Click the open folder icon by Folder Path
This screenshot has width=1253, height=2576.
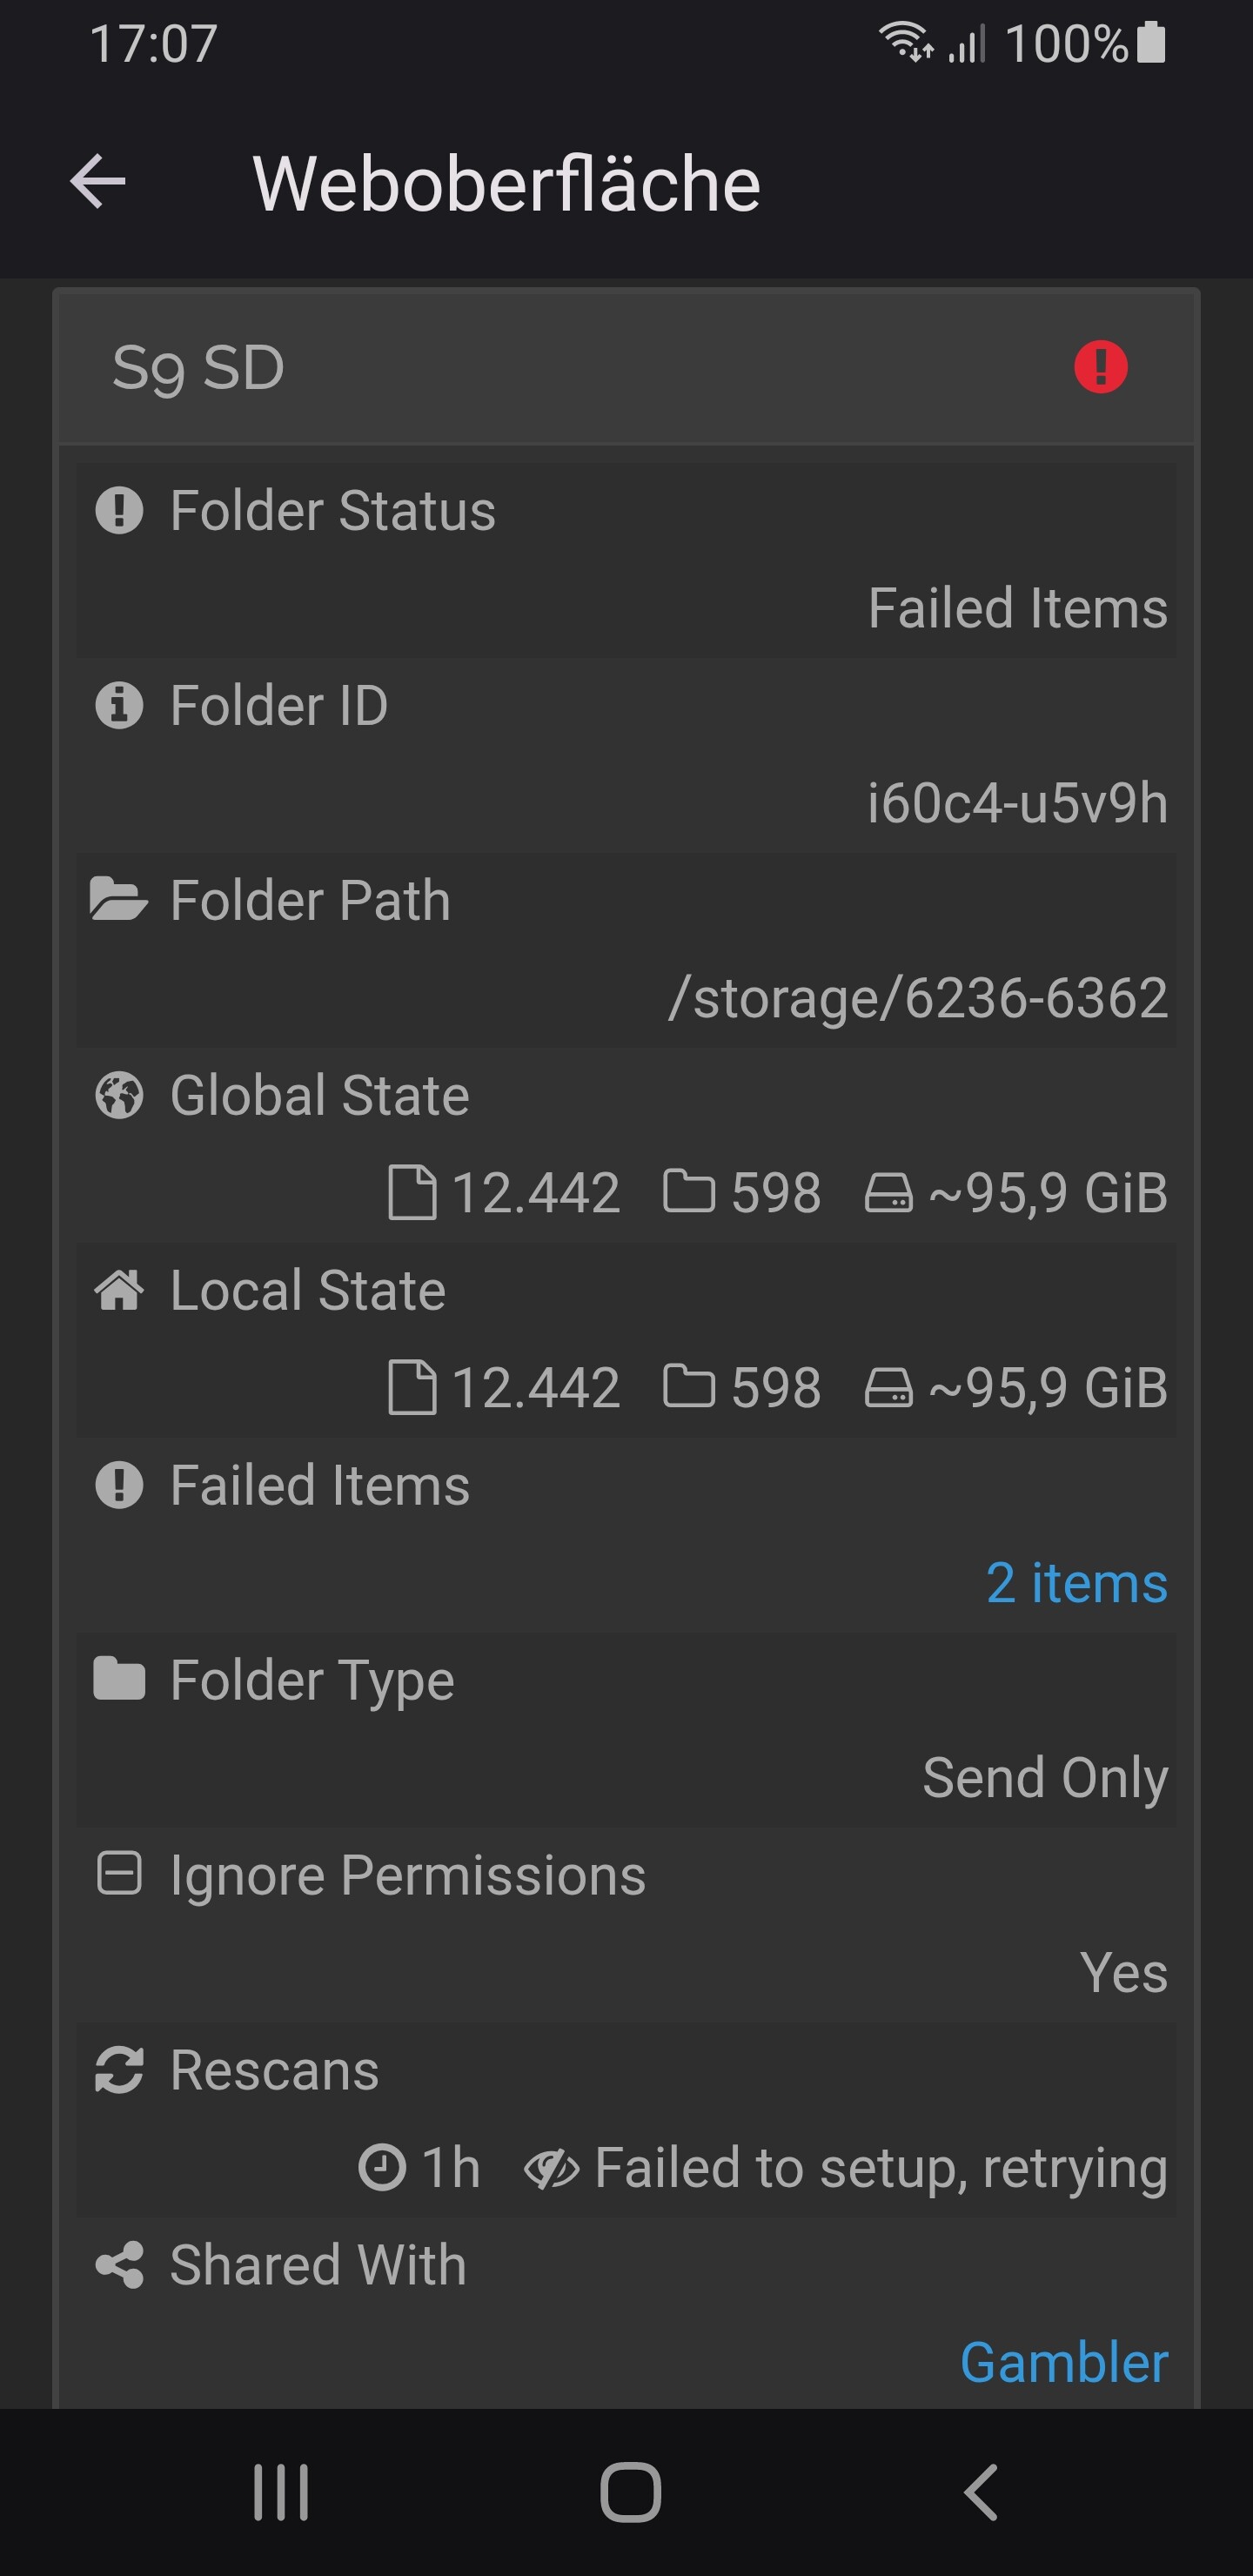[x=119, y=899]
